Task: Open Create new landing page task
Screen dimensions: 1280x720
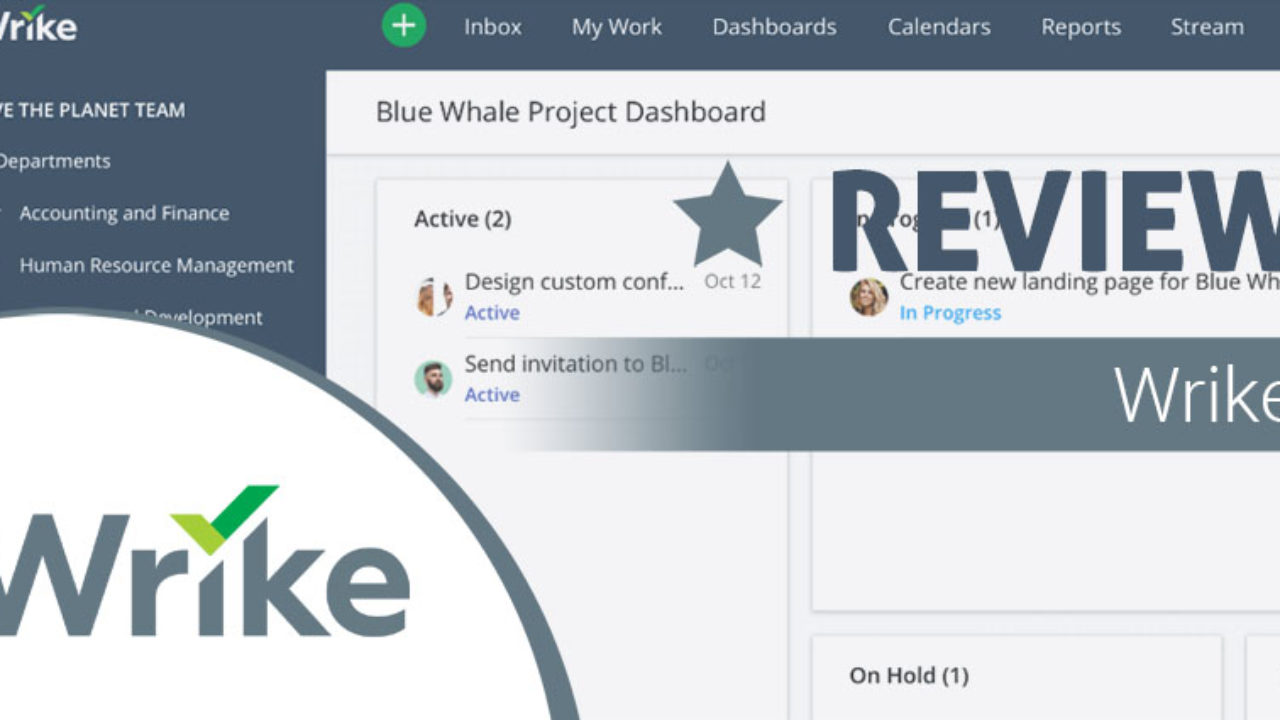Action: [x=1089, y=282]
